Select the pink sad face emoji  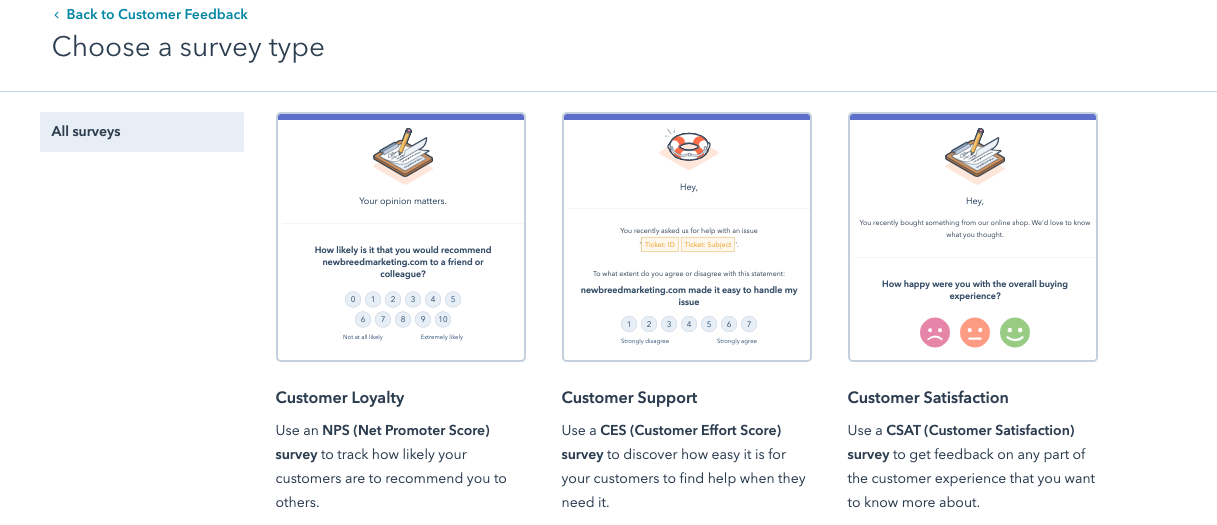pyautogui.click(x=935, y=332)
